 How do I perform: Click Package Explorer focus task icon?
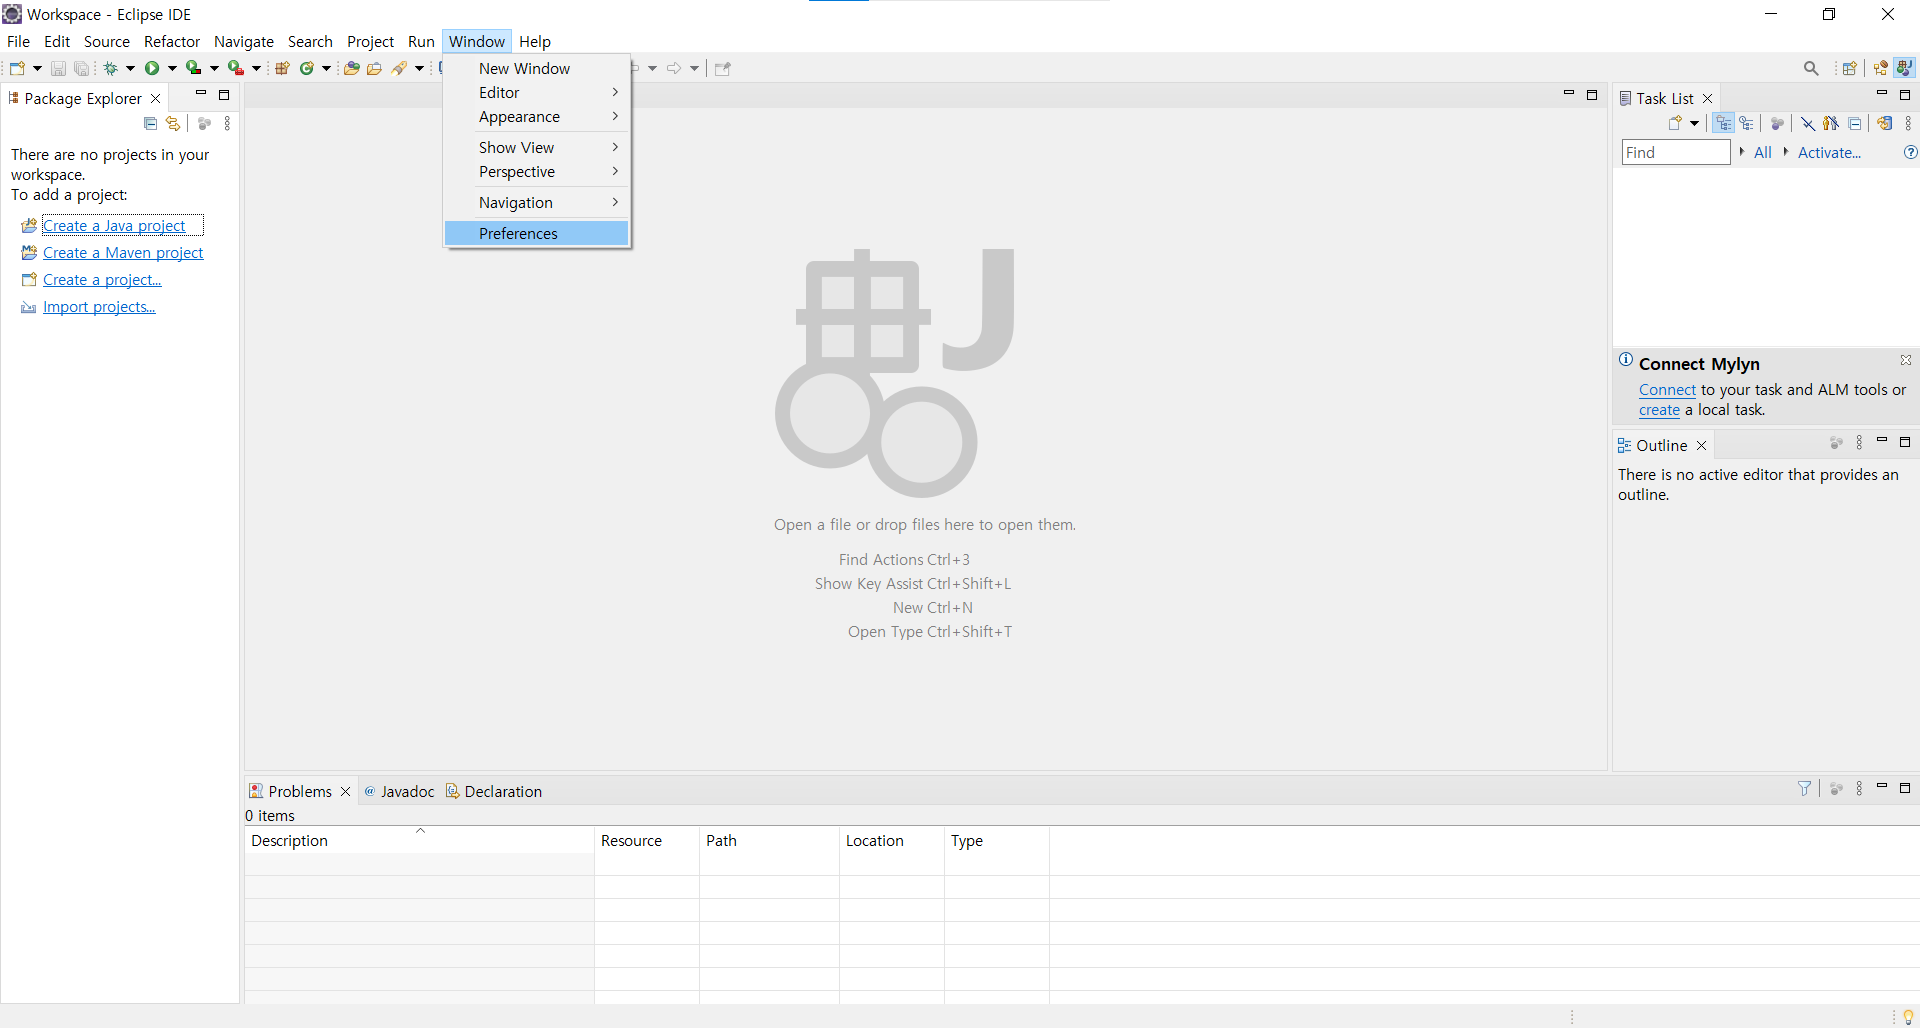point(204,124)
